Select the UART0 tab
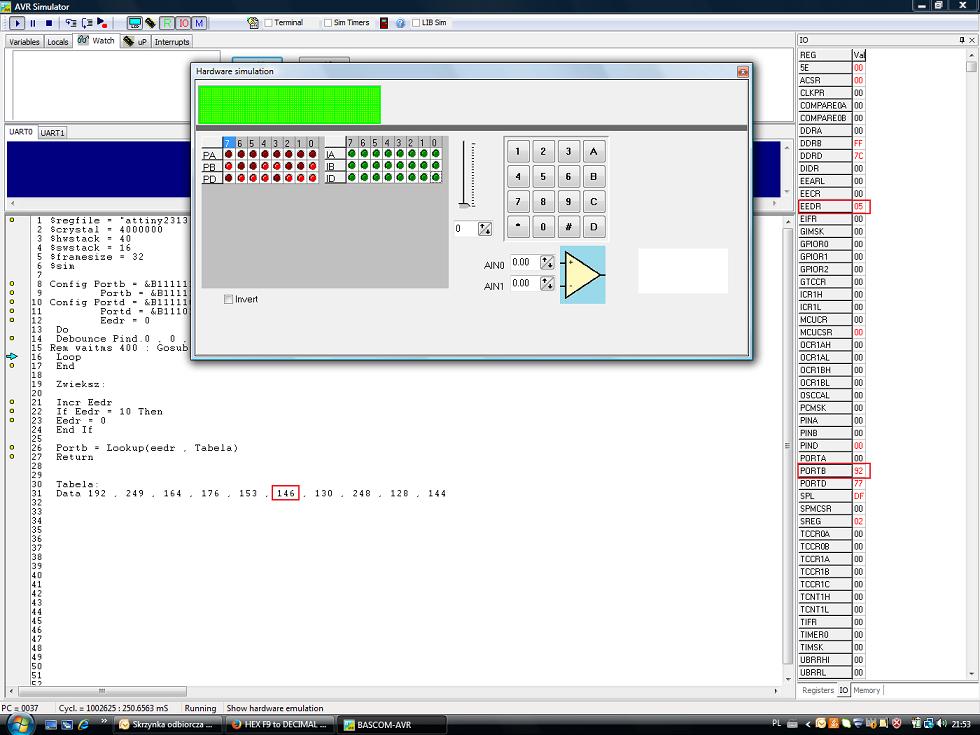 [x=21, y=132]
